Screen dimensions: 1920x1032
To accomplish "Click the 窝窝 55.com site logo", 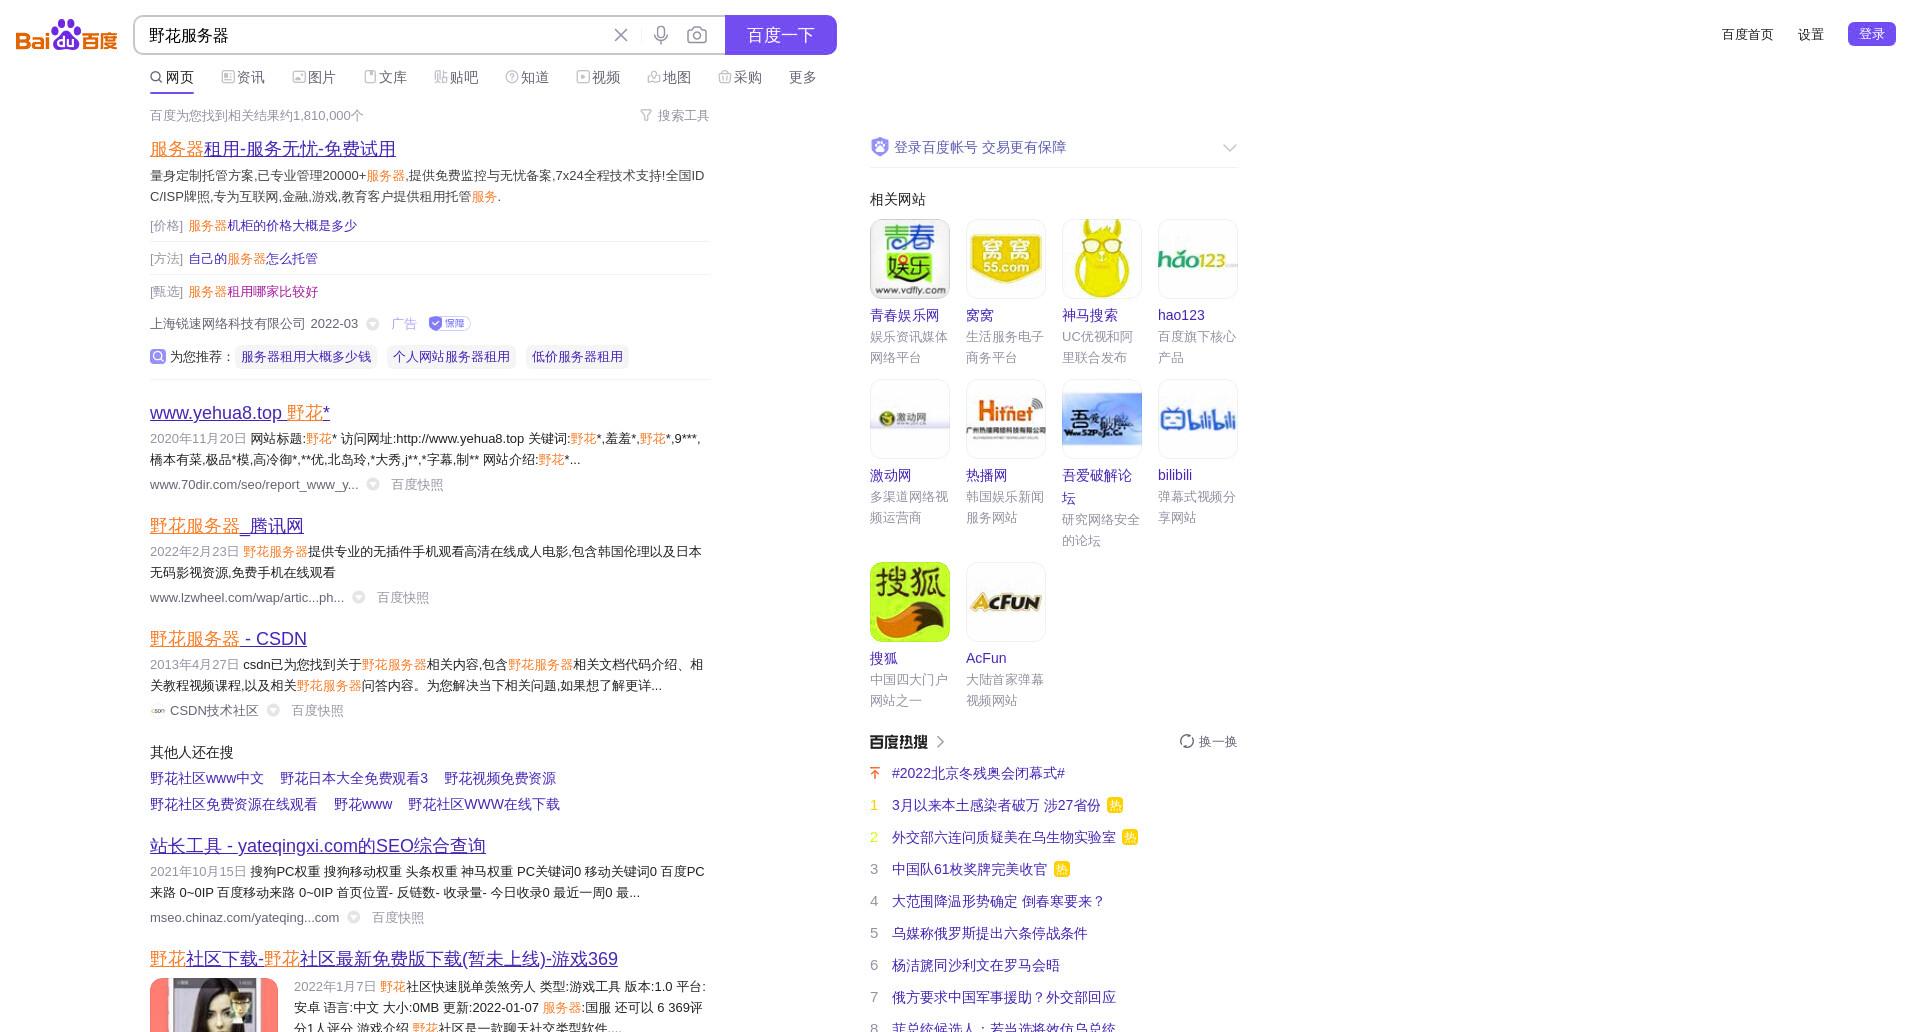I will (1006, 259).
